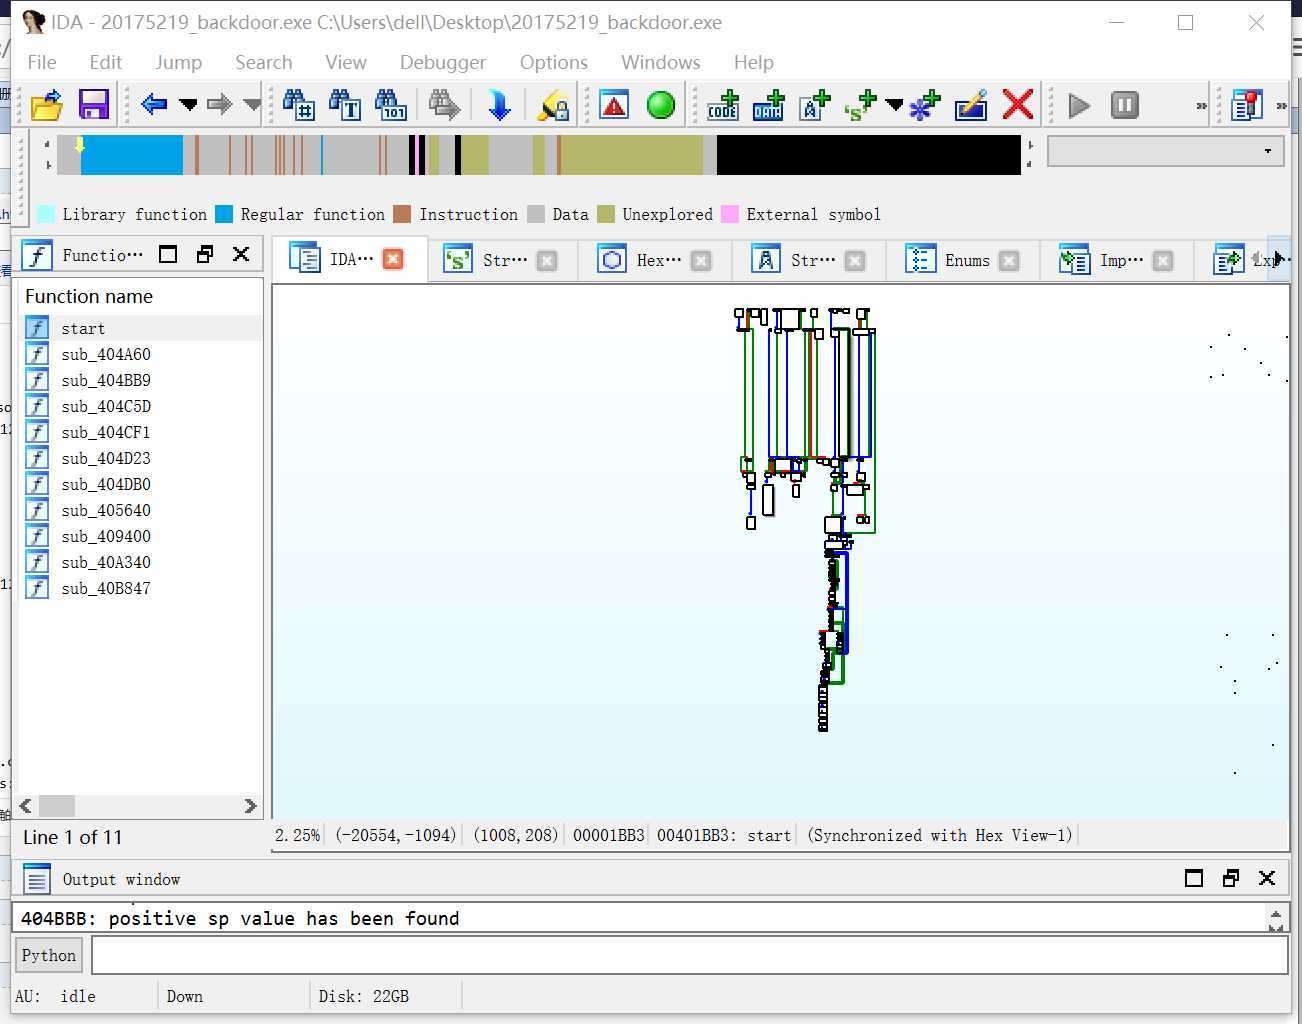Open the View menu
Screen dimensions: 1302x1024
[x=346, y=62]
